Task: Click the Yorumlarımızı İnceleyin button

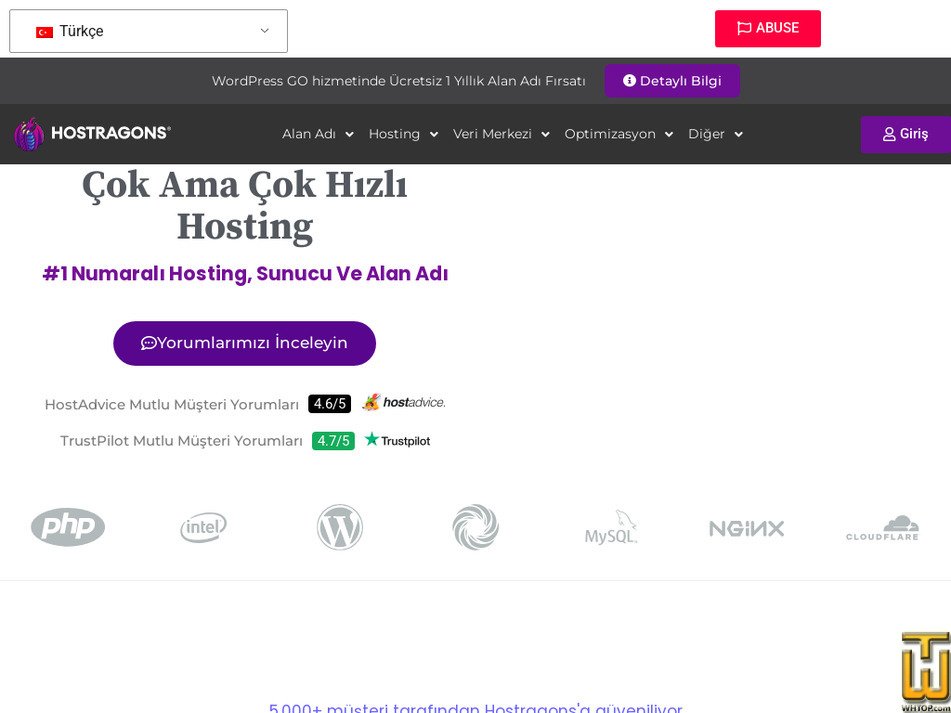Action: coord(244,343)
